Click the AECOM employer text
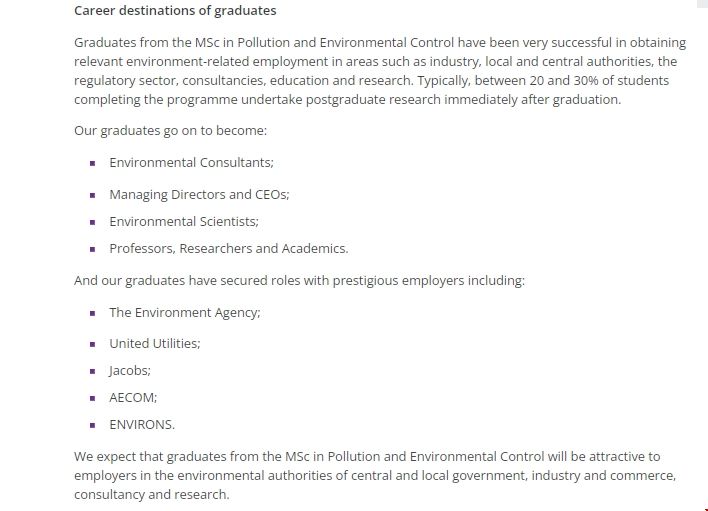Image resolution: width=708 pixels, height=511 pixels. (133, 397)
